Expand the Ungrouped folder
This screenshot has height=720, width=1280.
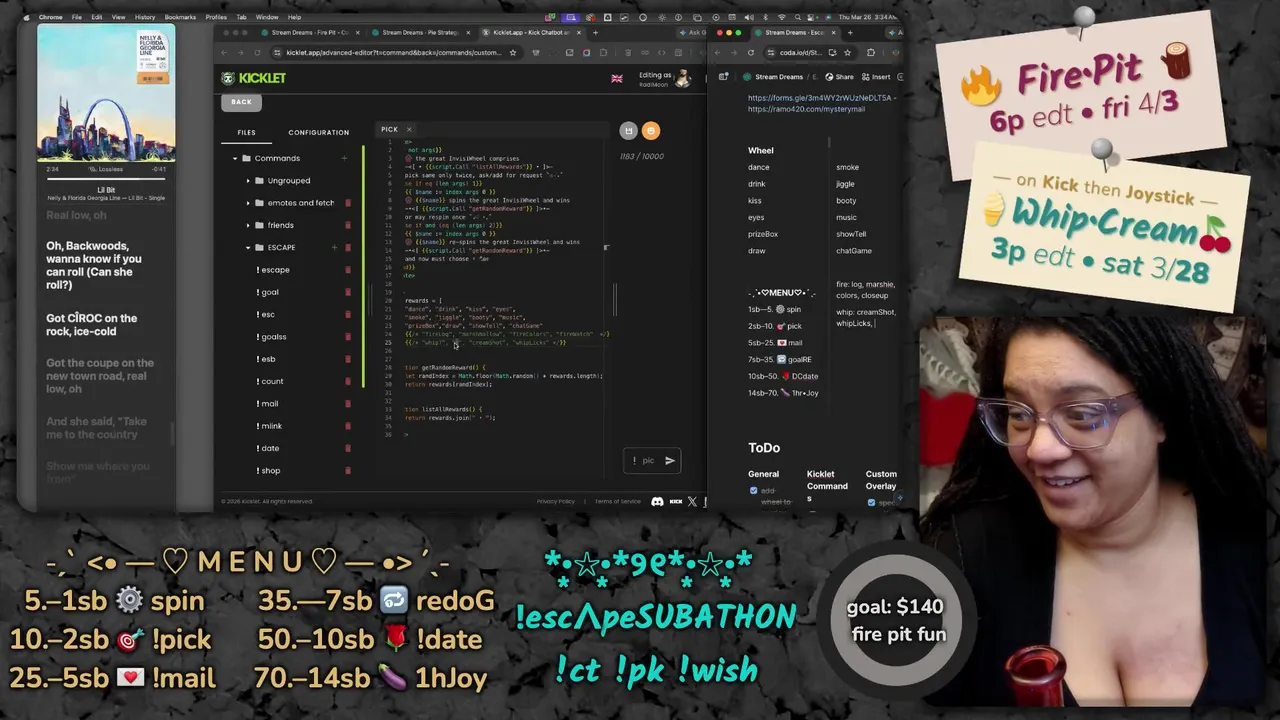pos(248,180)
